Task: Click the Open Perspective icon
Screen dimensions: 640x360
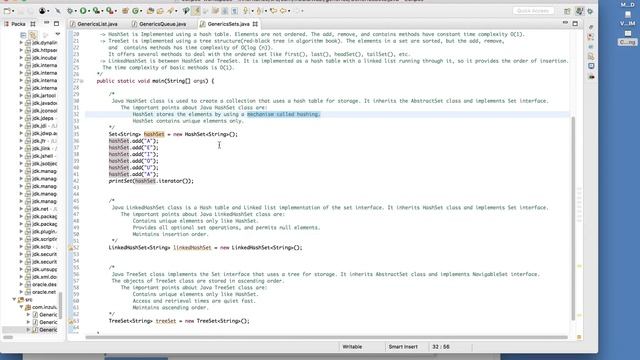Action: pos(567,11)
